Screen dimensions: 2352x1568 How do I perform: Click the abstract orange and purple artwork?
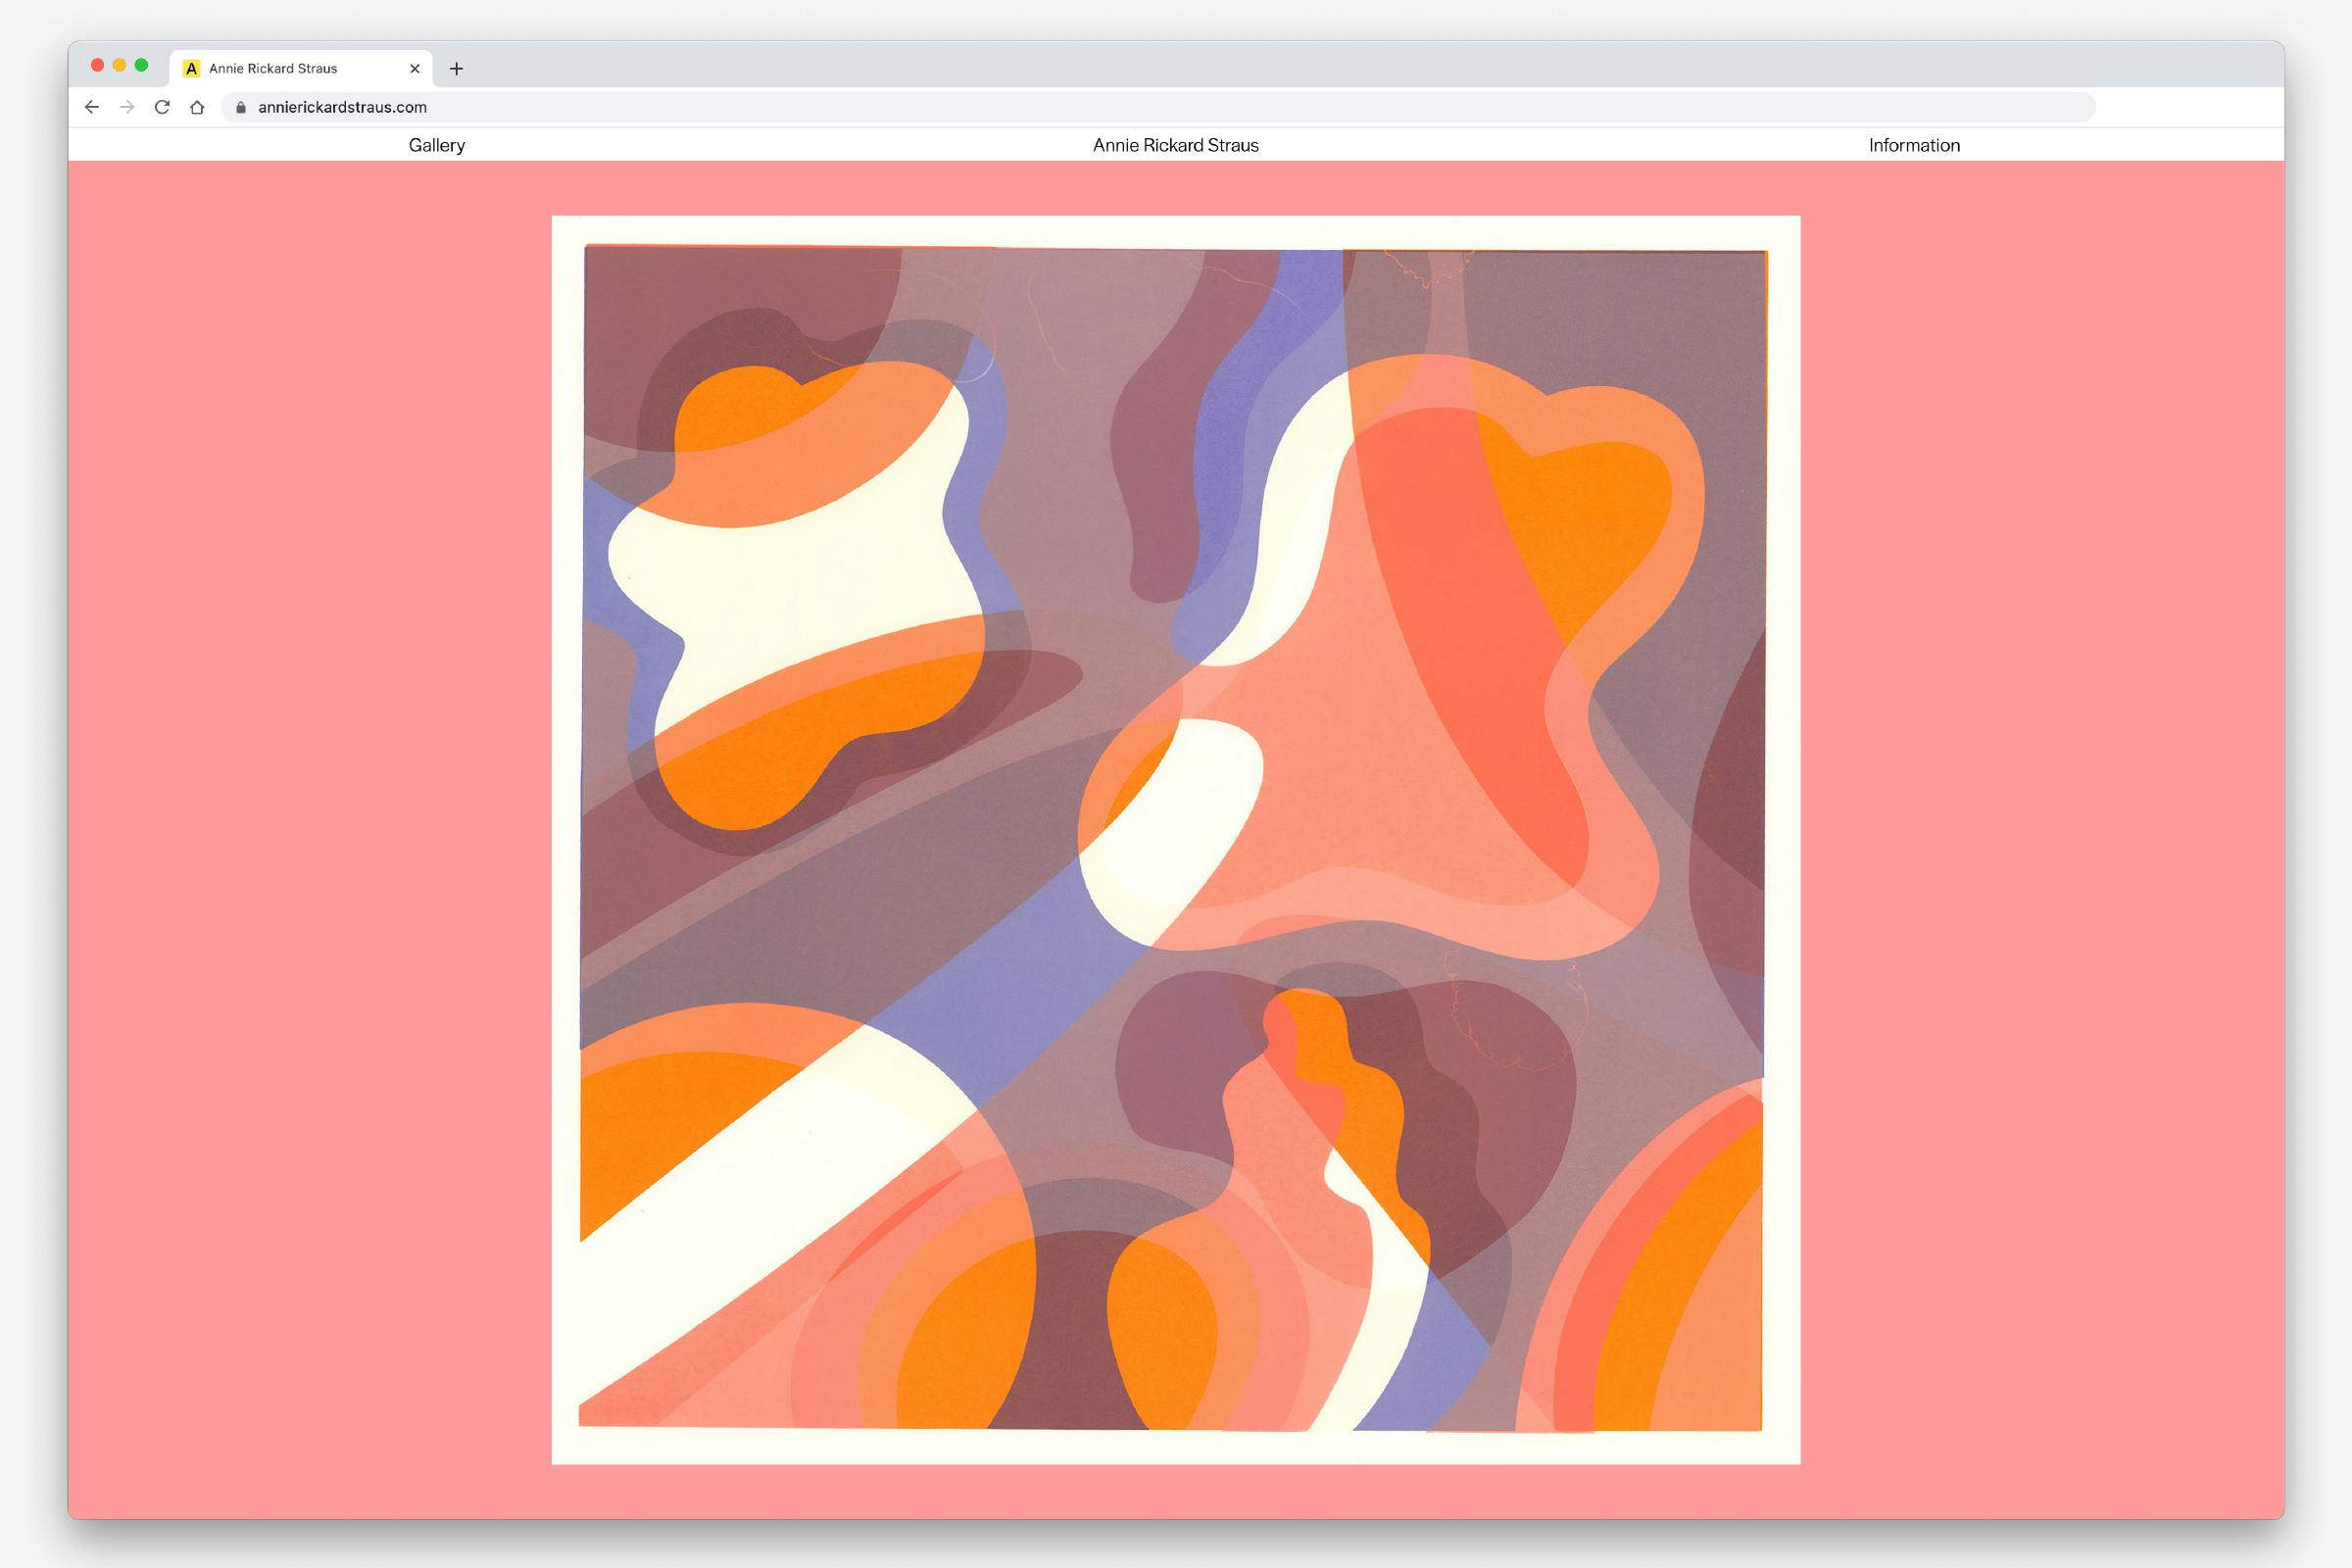[1176, 840]
